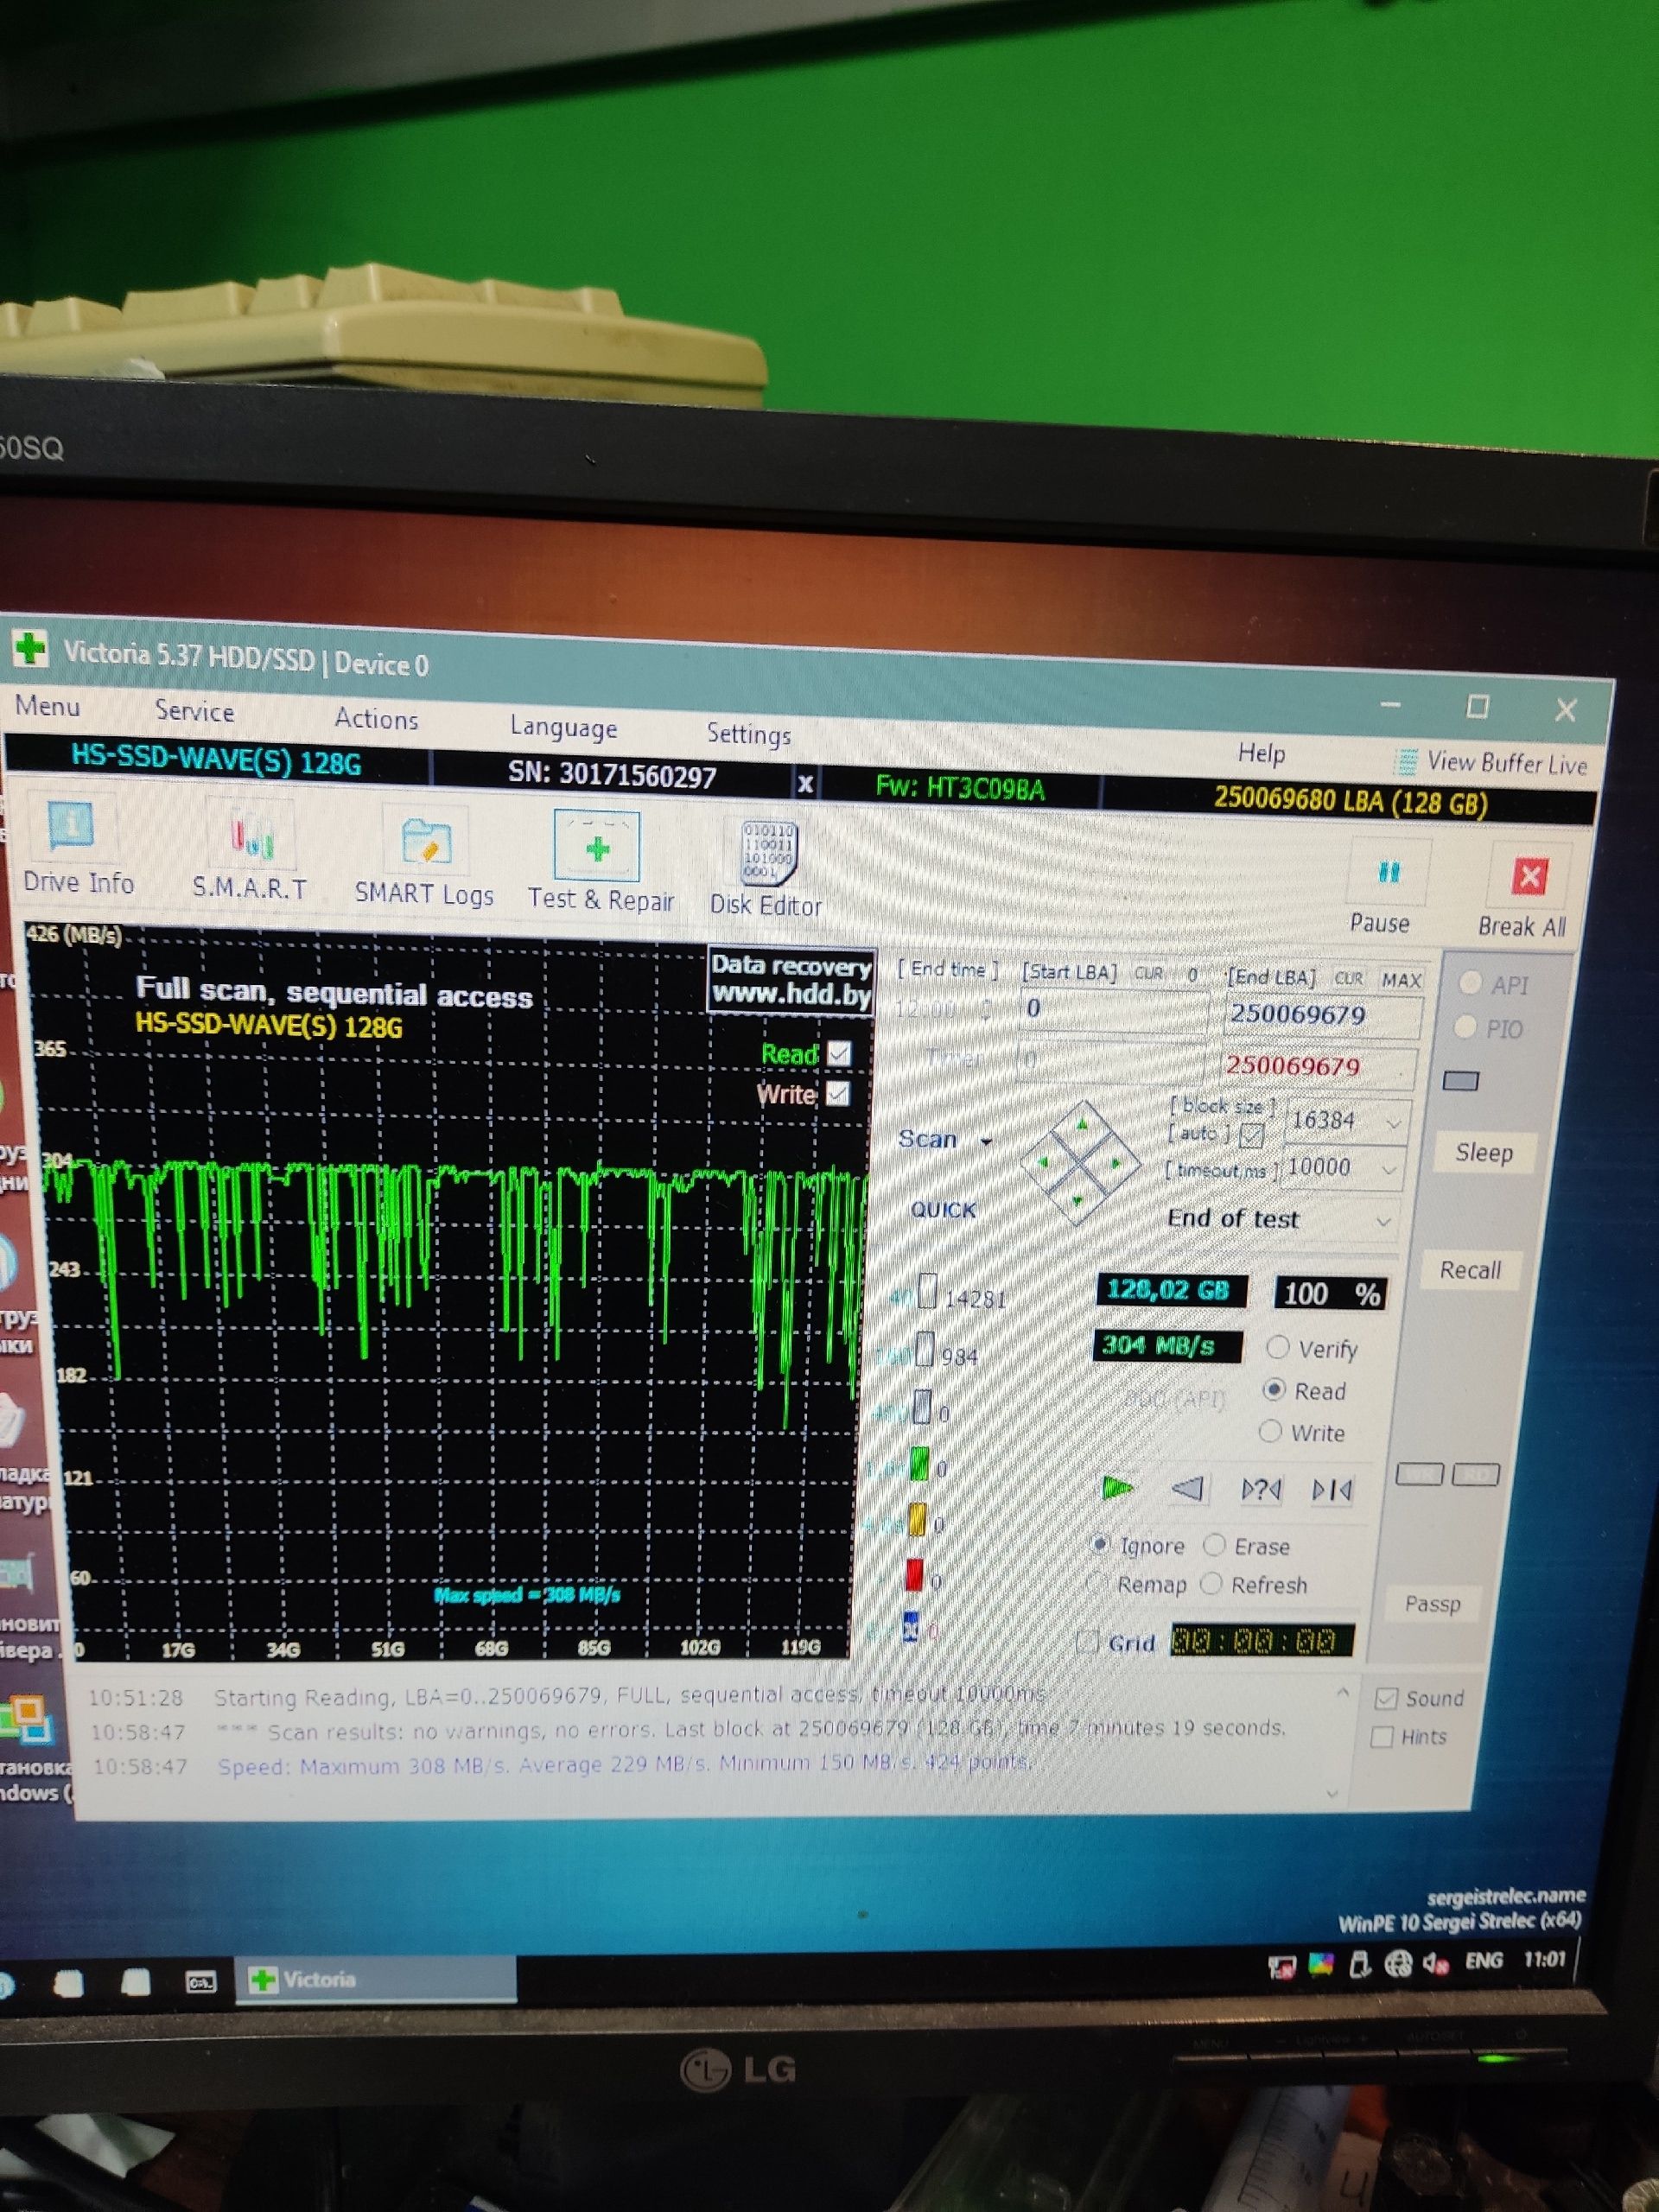1659x2212 pixels.
Task: Select the Verify radio button
Action: (1277, 1347)
